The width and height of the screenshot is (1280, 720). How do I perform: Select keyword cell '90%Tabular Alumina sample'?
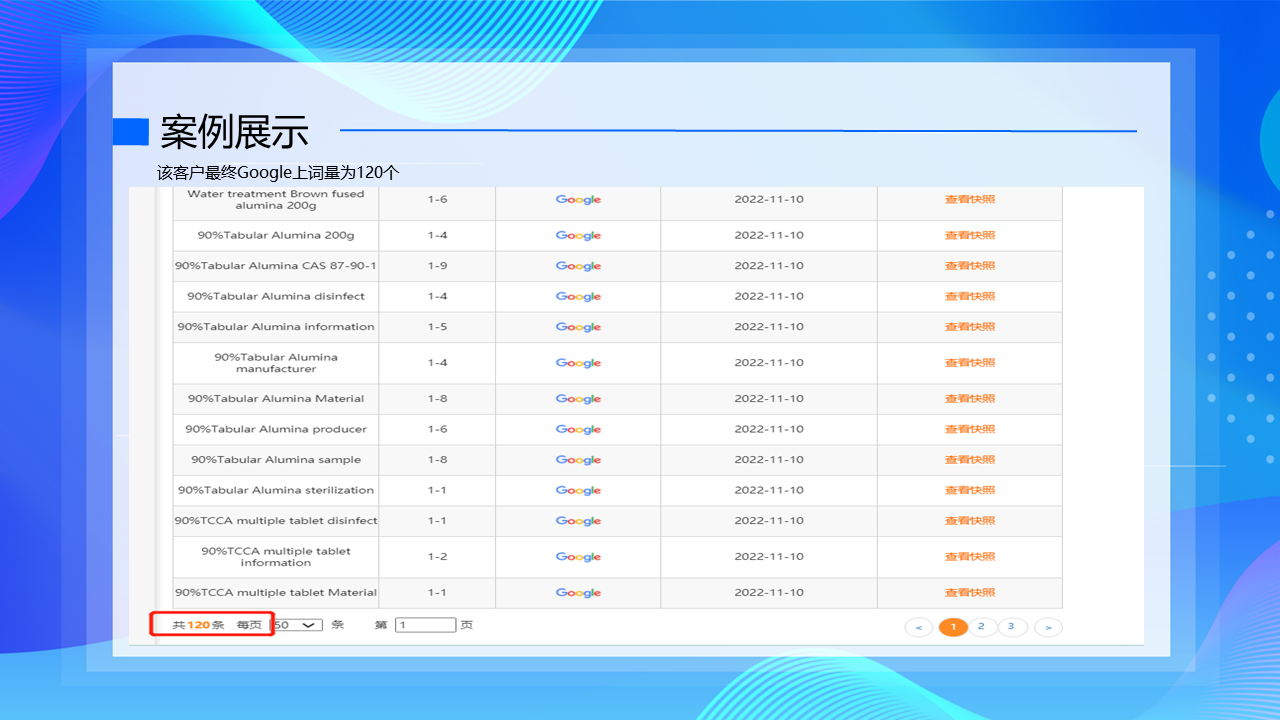276,460
